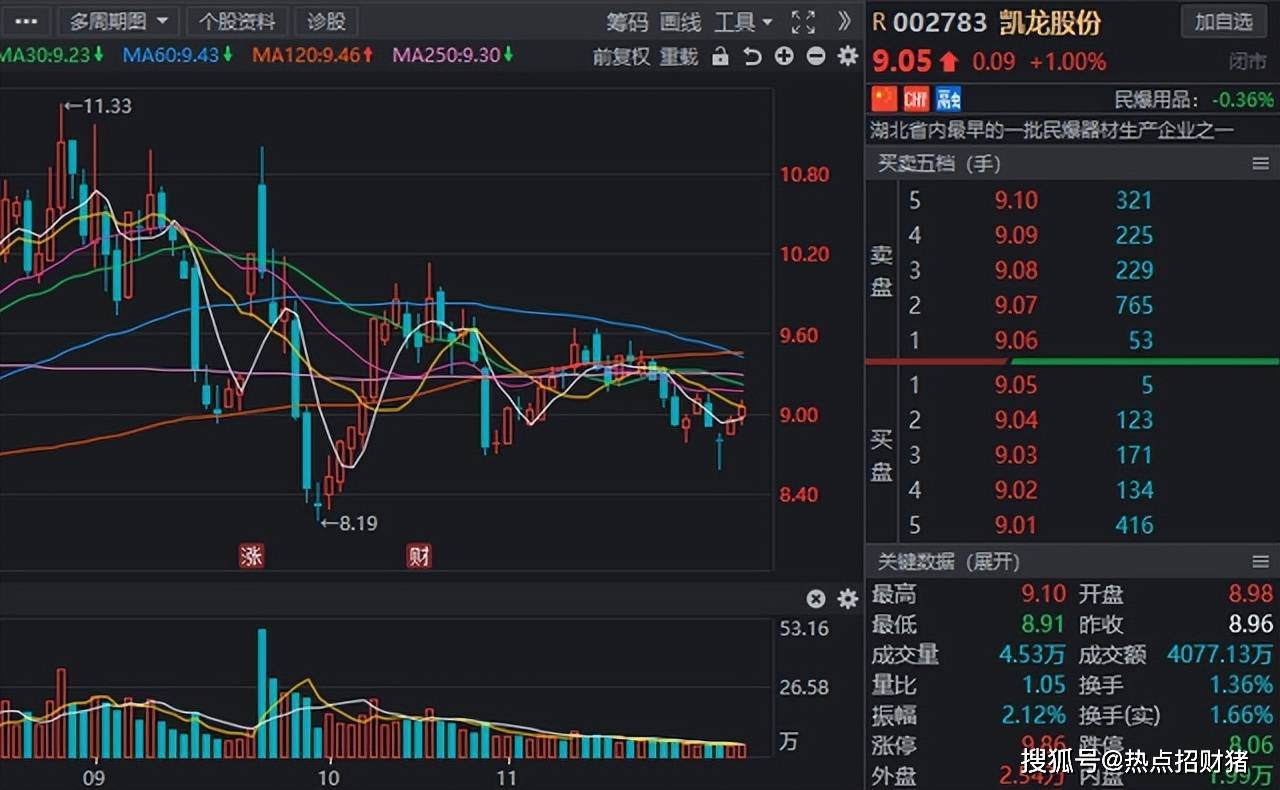
Task: Click the China flag market icon
Action: [884, 98]
